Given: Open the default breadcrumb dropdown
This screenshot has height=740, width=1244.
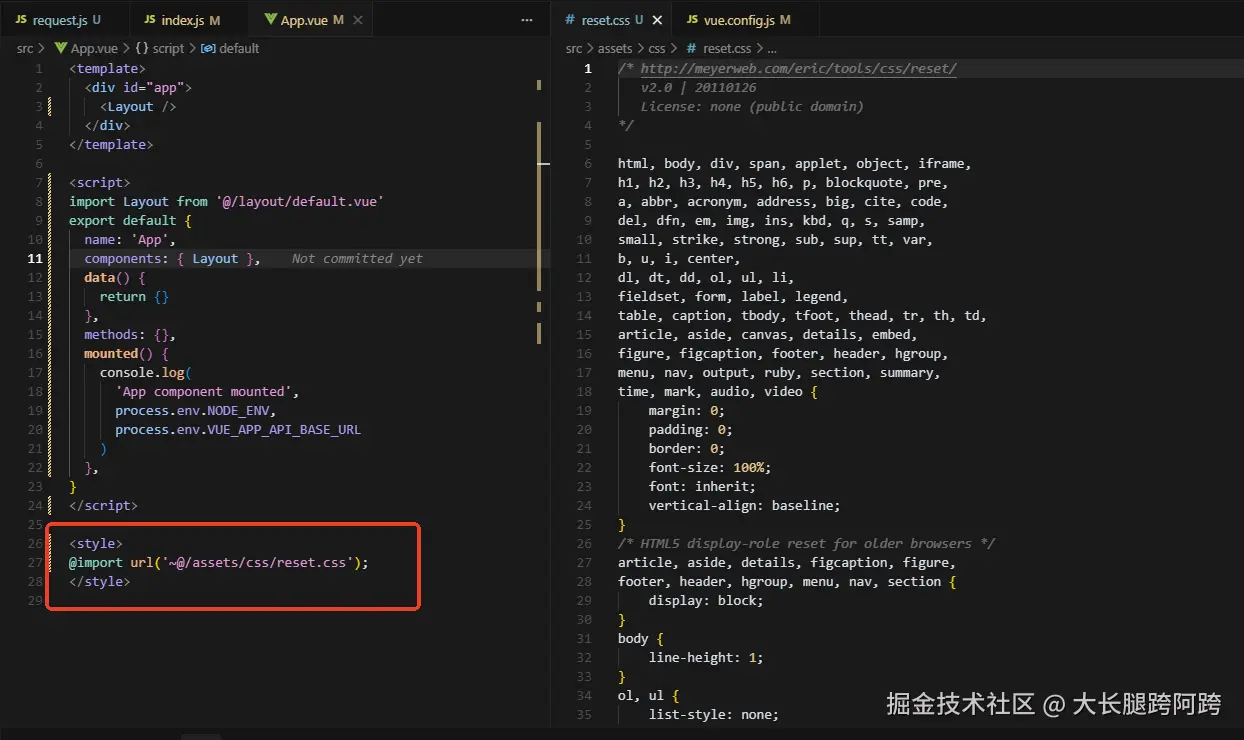Looking at the screenshot, I should [239, 48].
